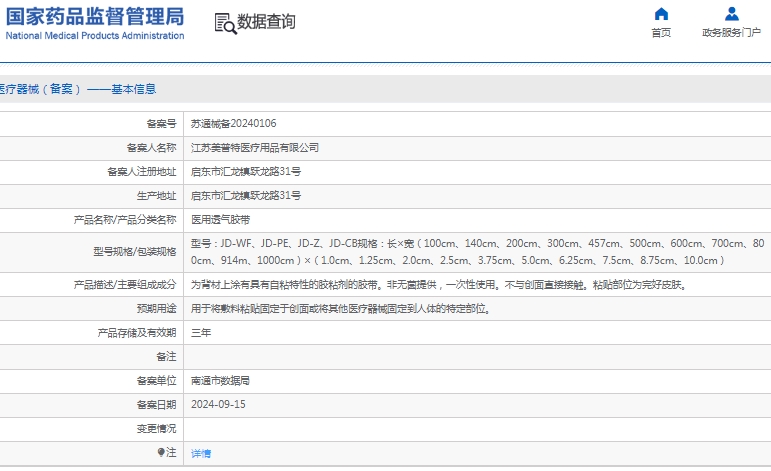The image size is (771, 471).
Task: Click the 产品名称/产品分类名称 label
Action: tap(125, 220)
